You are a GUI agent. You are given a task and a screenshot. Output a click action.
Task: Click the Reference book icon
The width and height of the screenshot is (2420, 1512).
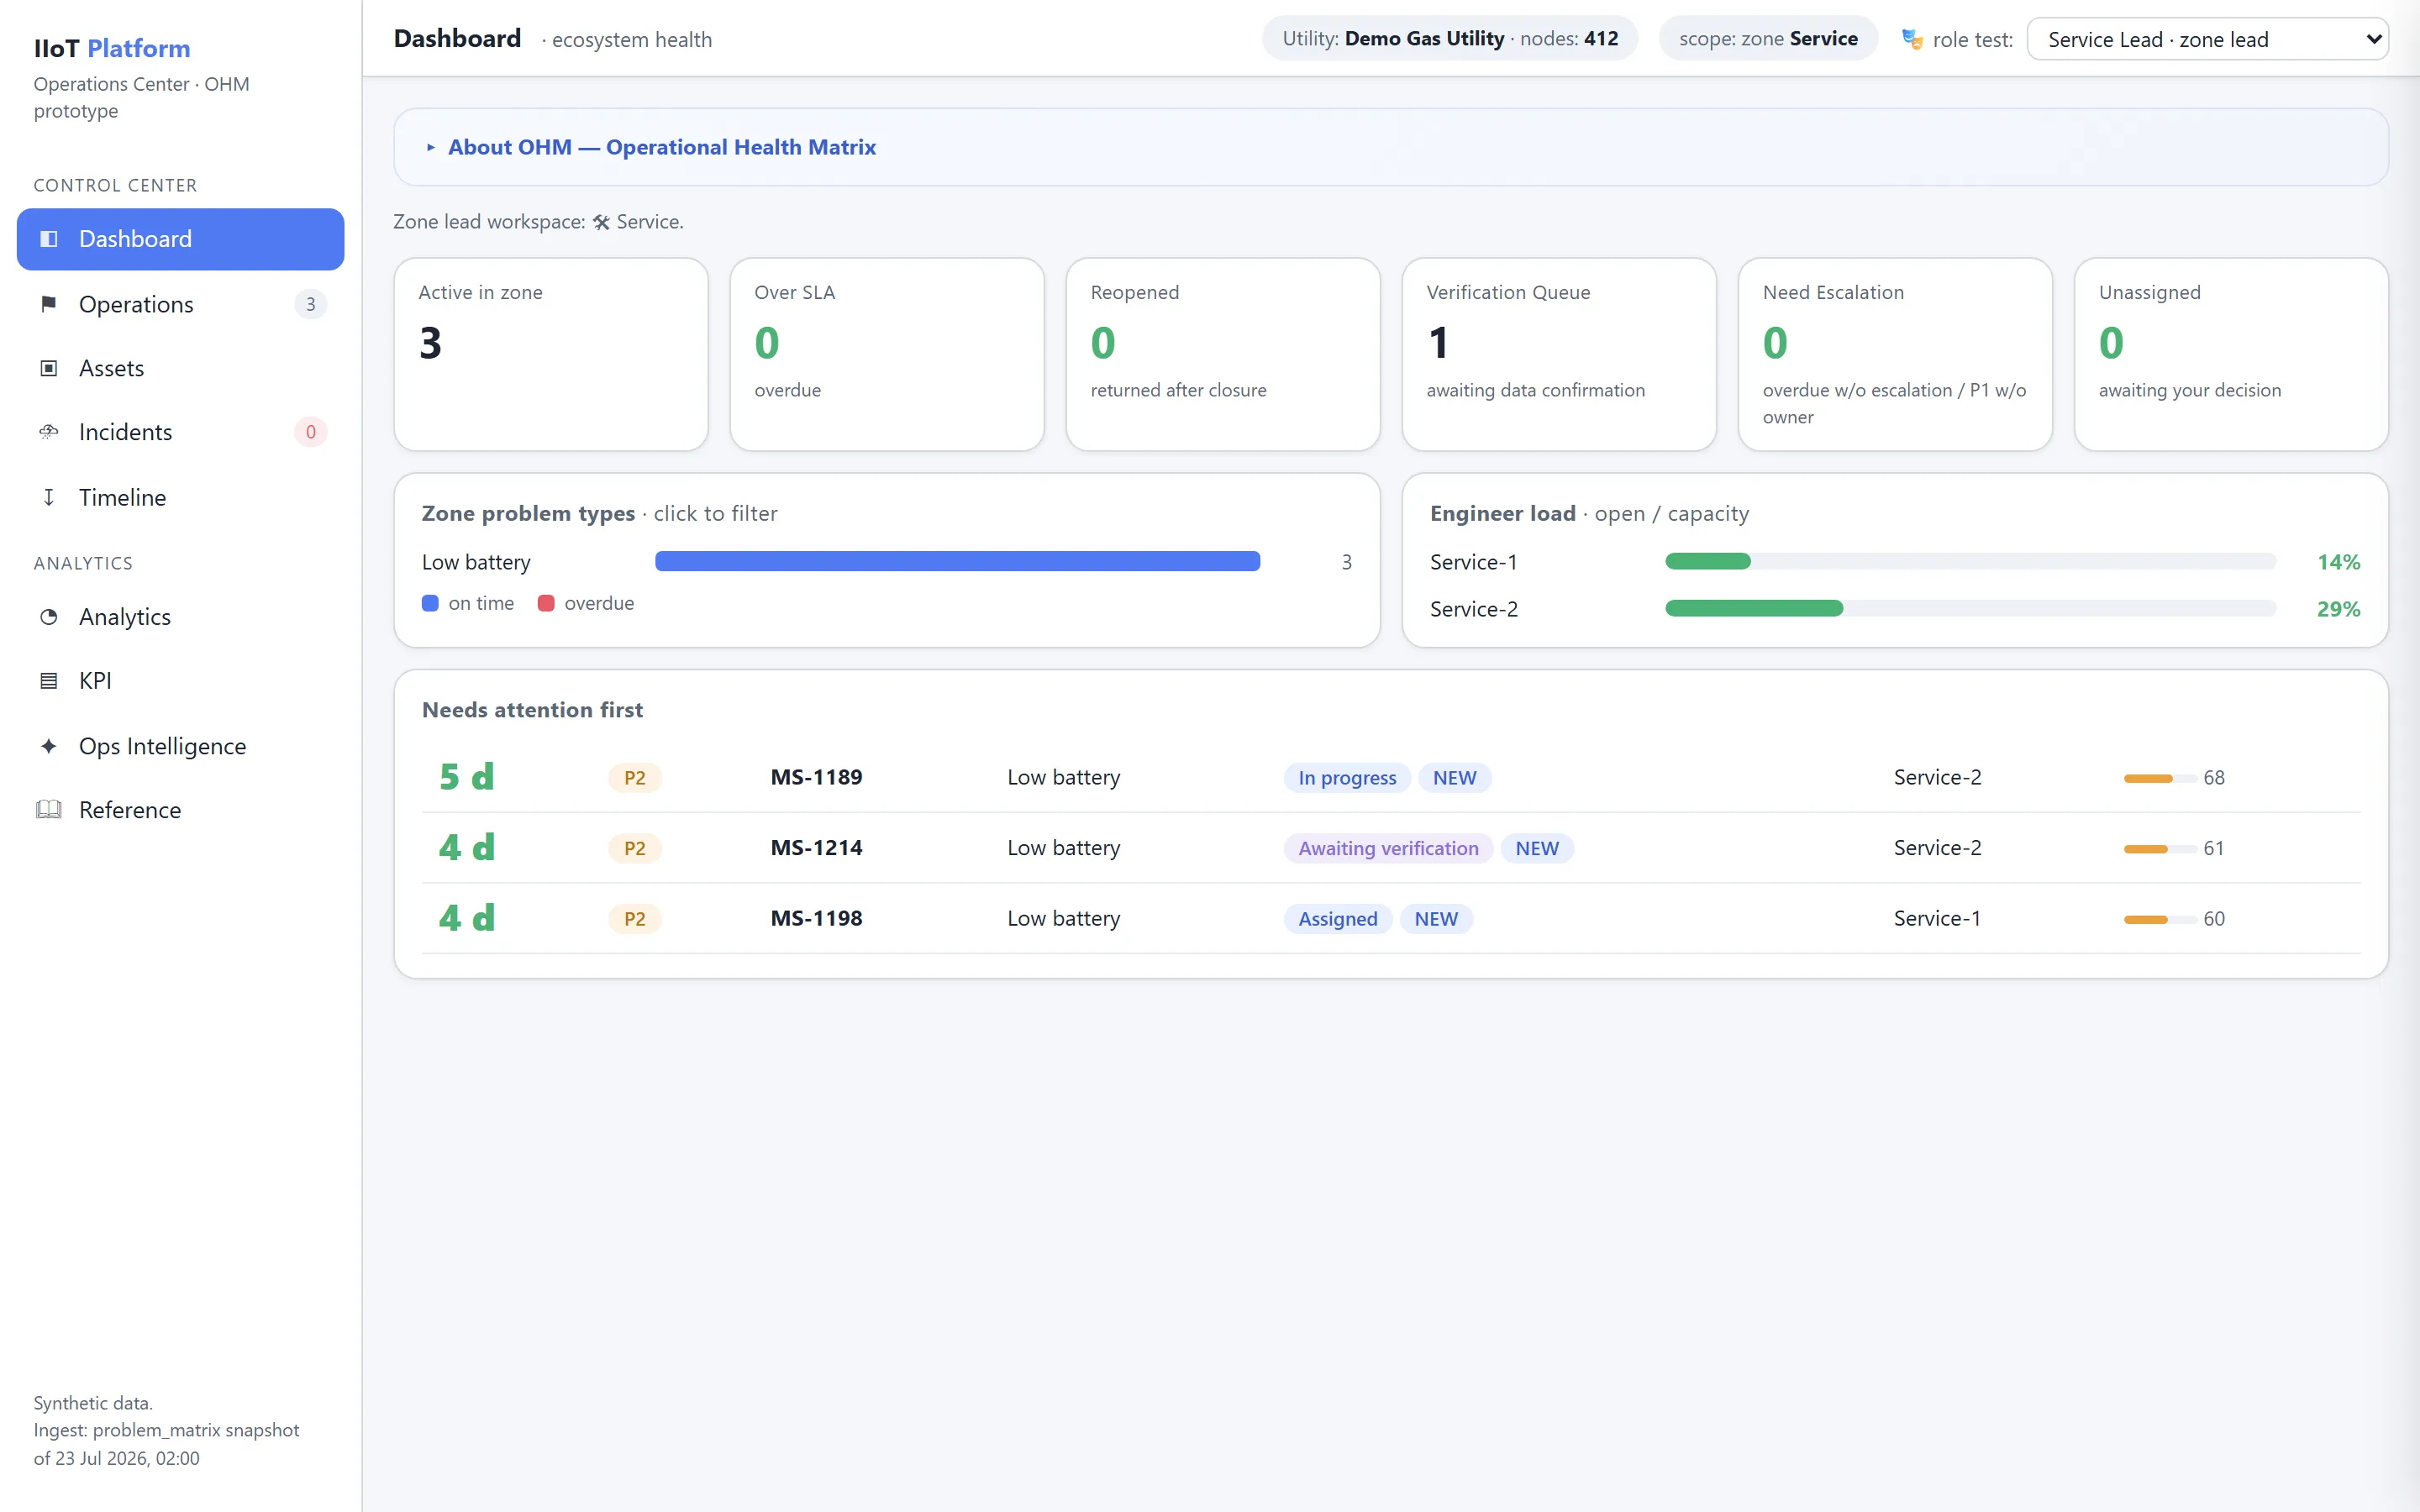(x=48, y=810)
